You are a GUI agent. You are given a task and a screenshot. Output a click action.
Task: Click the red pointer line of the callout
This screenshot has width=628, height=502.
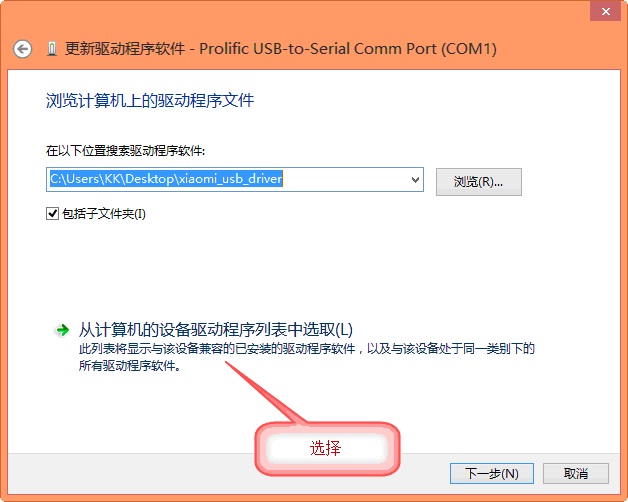(265, 392)
